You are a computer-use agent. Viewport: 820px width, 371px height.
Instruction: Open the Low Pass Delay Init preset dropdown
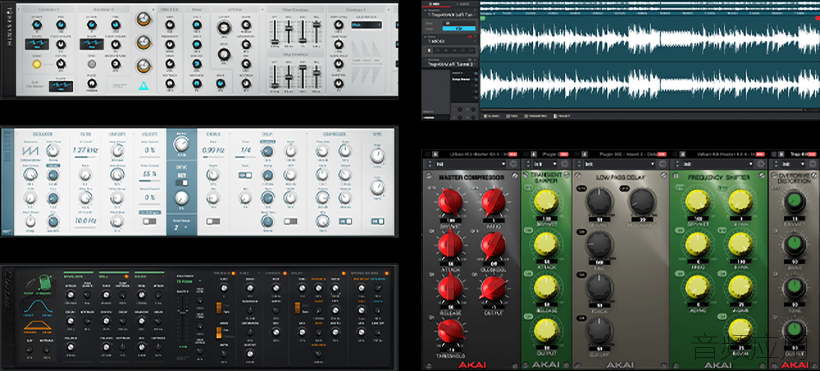click(x=618, y=164)
